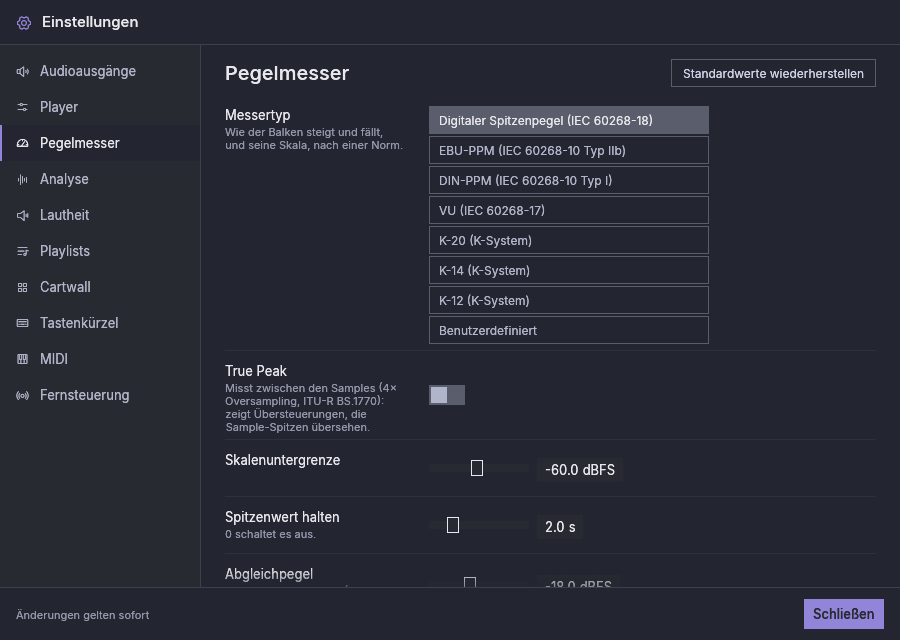The height and width of the screenshot is (640, 900).
Task: Click the 'Messertyp' setting label
Action: [x=258, y=115]
